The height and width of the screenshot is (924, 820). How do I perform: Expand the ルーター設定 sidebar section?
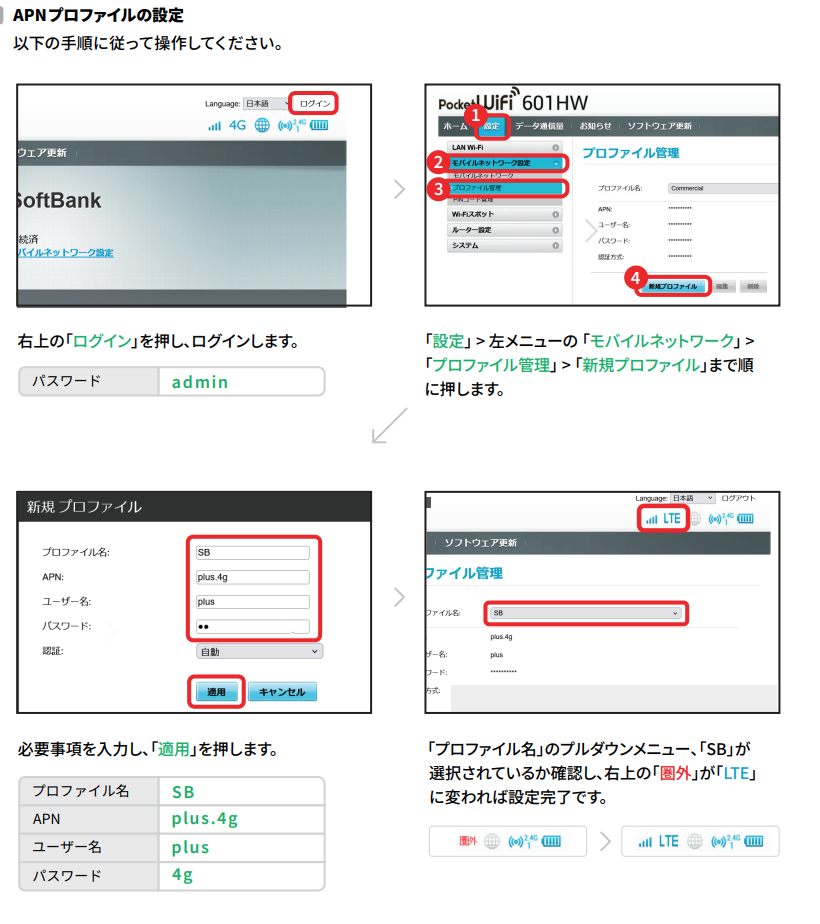pos(505,230)
